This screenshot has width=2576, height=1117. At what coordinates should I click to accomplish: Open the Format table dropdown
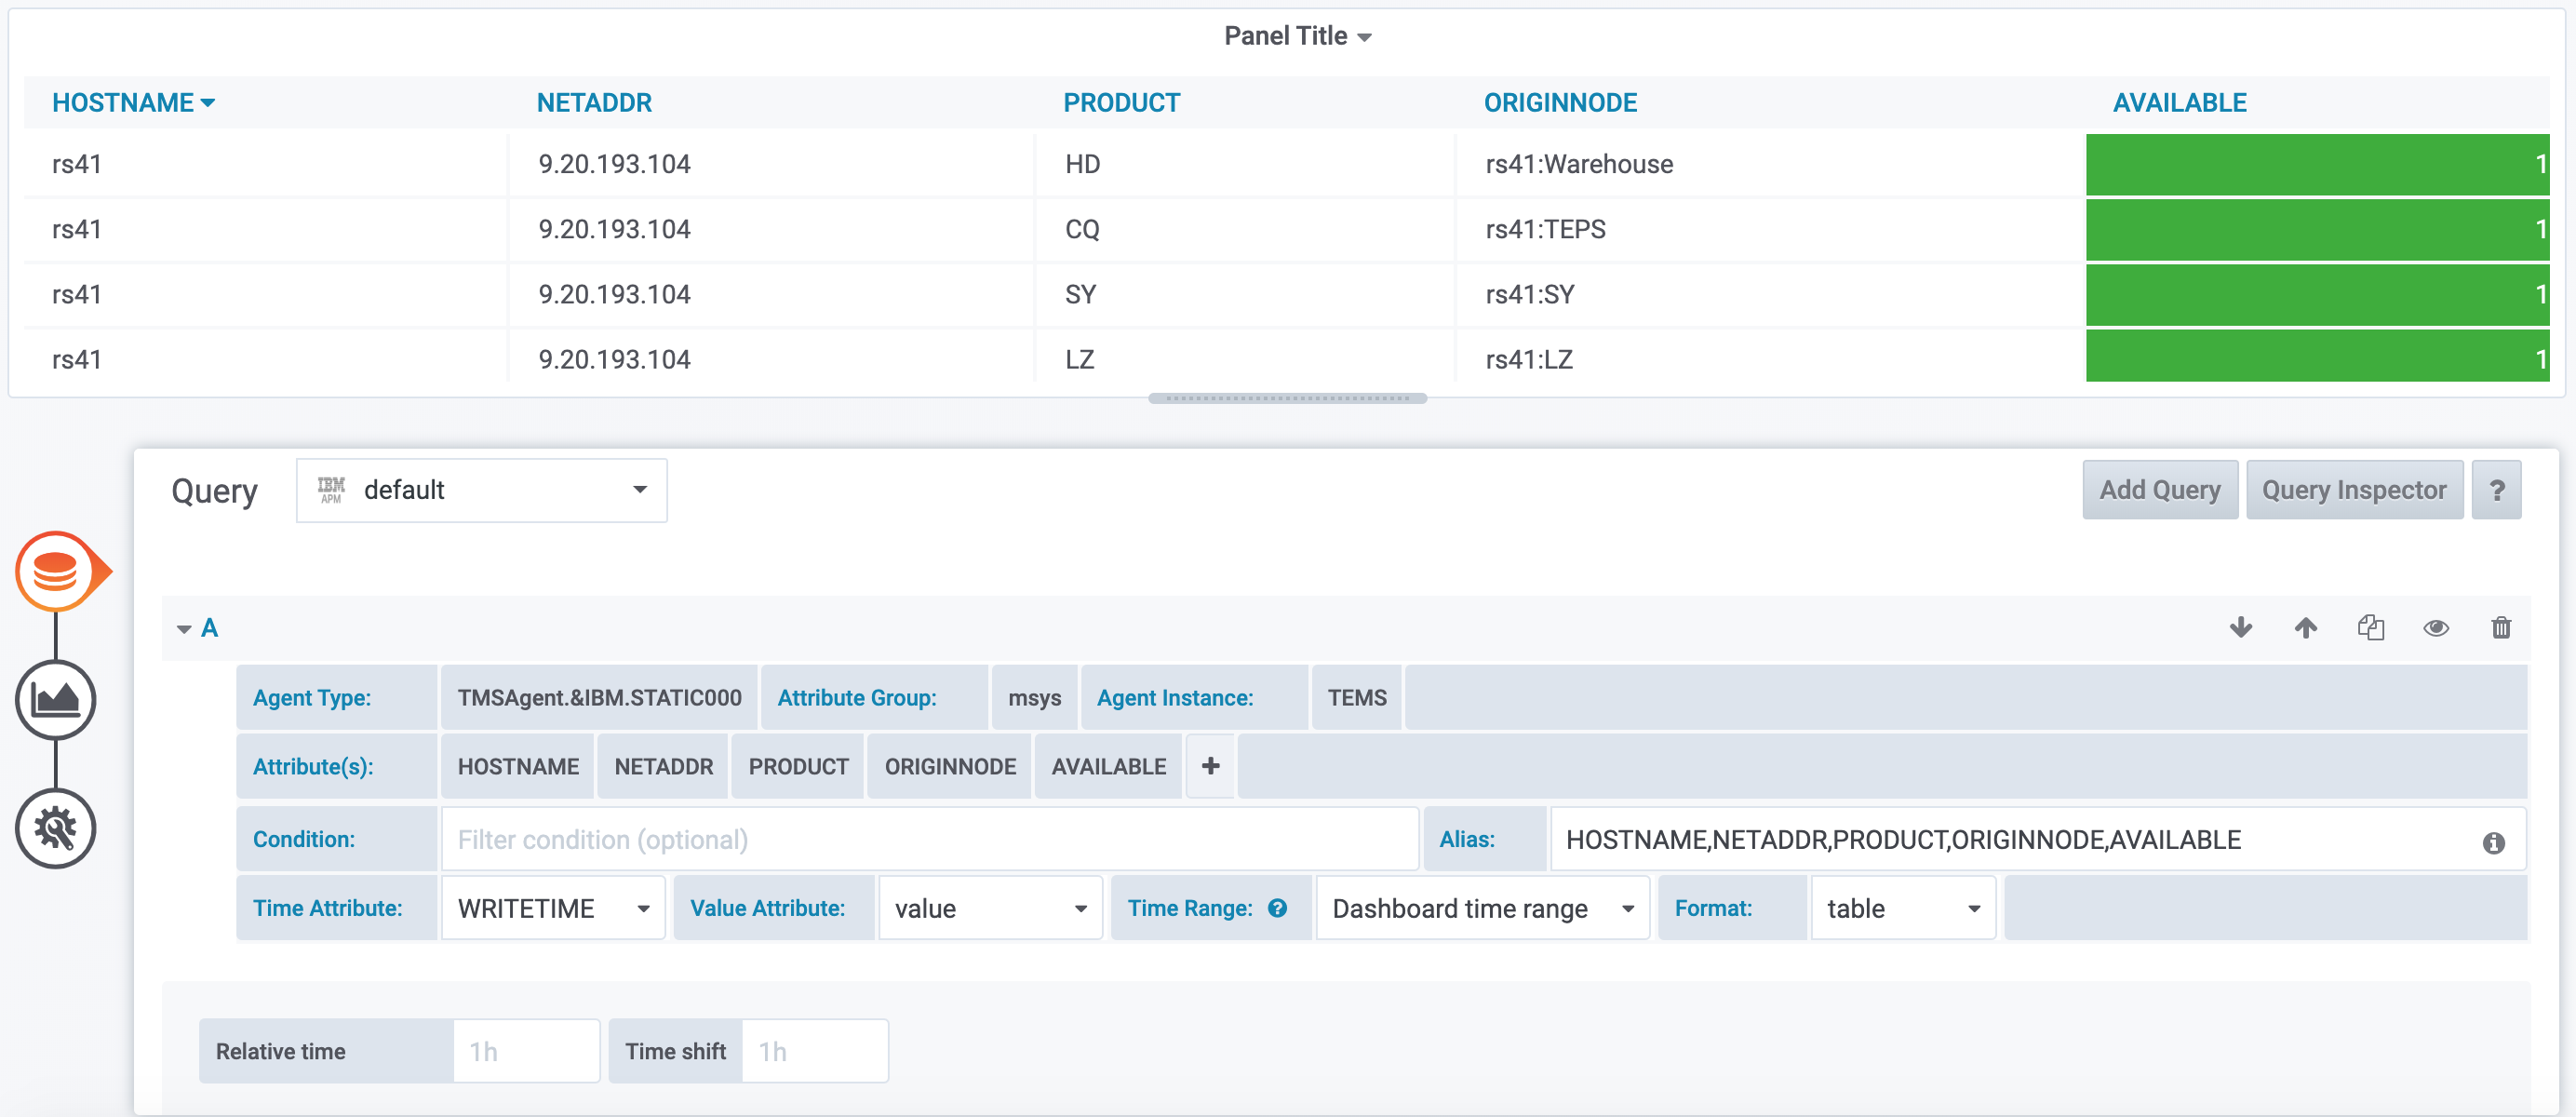1902,908
